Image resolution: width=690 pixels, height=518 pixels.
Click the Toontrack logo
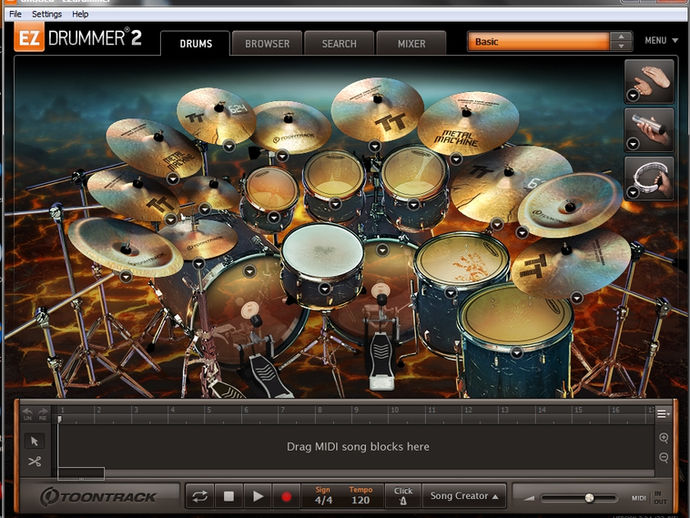click(x=99, y=496)
